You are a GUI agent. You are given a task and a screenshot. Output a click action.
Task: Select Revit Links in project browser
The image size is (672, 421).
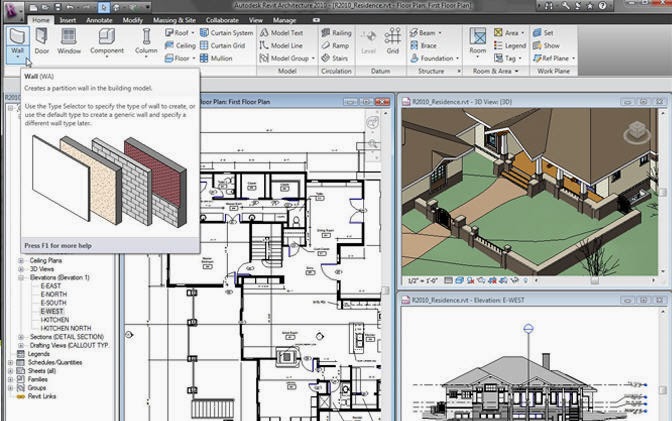click(42, 397)
